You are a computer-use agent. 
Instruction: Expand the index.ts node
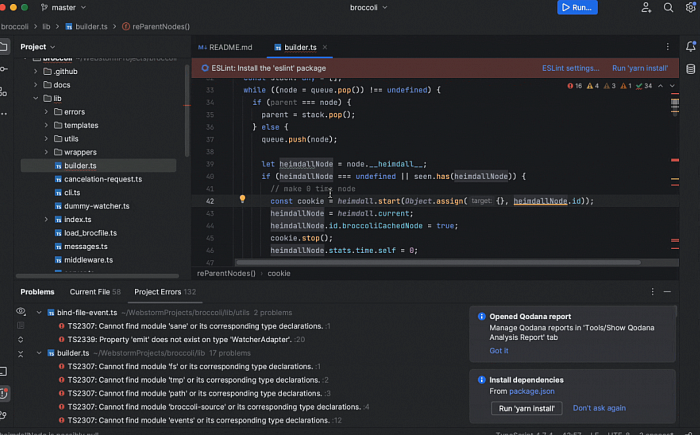[x=46, y=219]
